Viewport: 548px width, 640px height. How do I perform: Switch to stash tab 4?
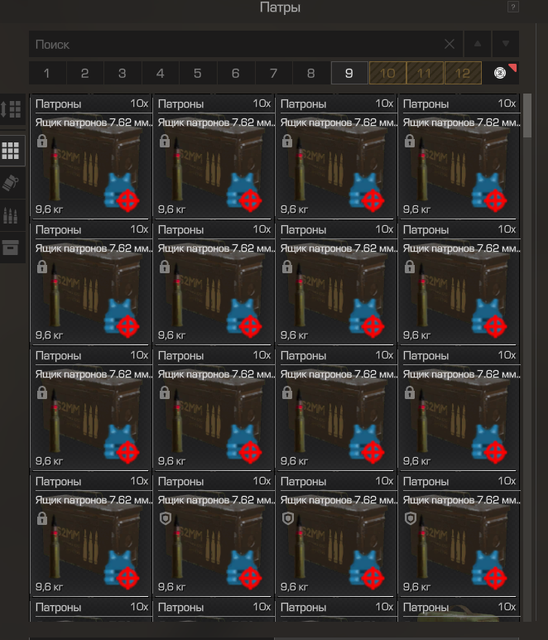160,73
